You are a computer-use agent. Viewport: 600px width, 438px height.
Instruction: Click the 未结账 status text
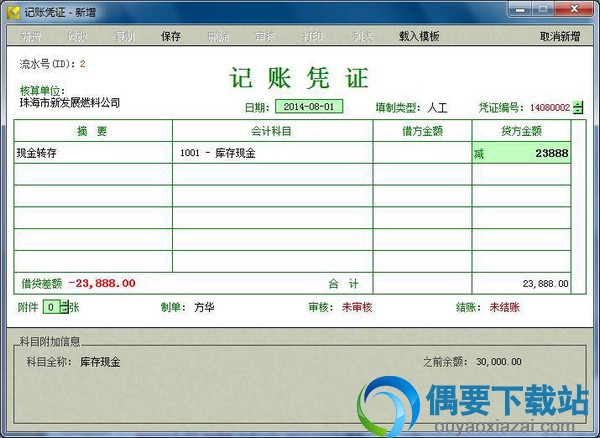point(504,307)
